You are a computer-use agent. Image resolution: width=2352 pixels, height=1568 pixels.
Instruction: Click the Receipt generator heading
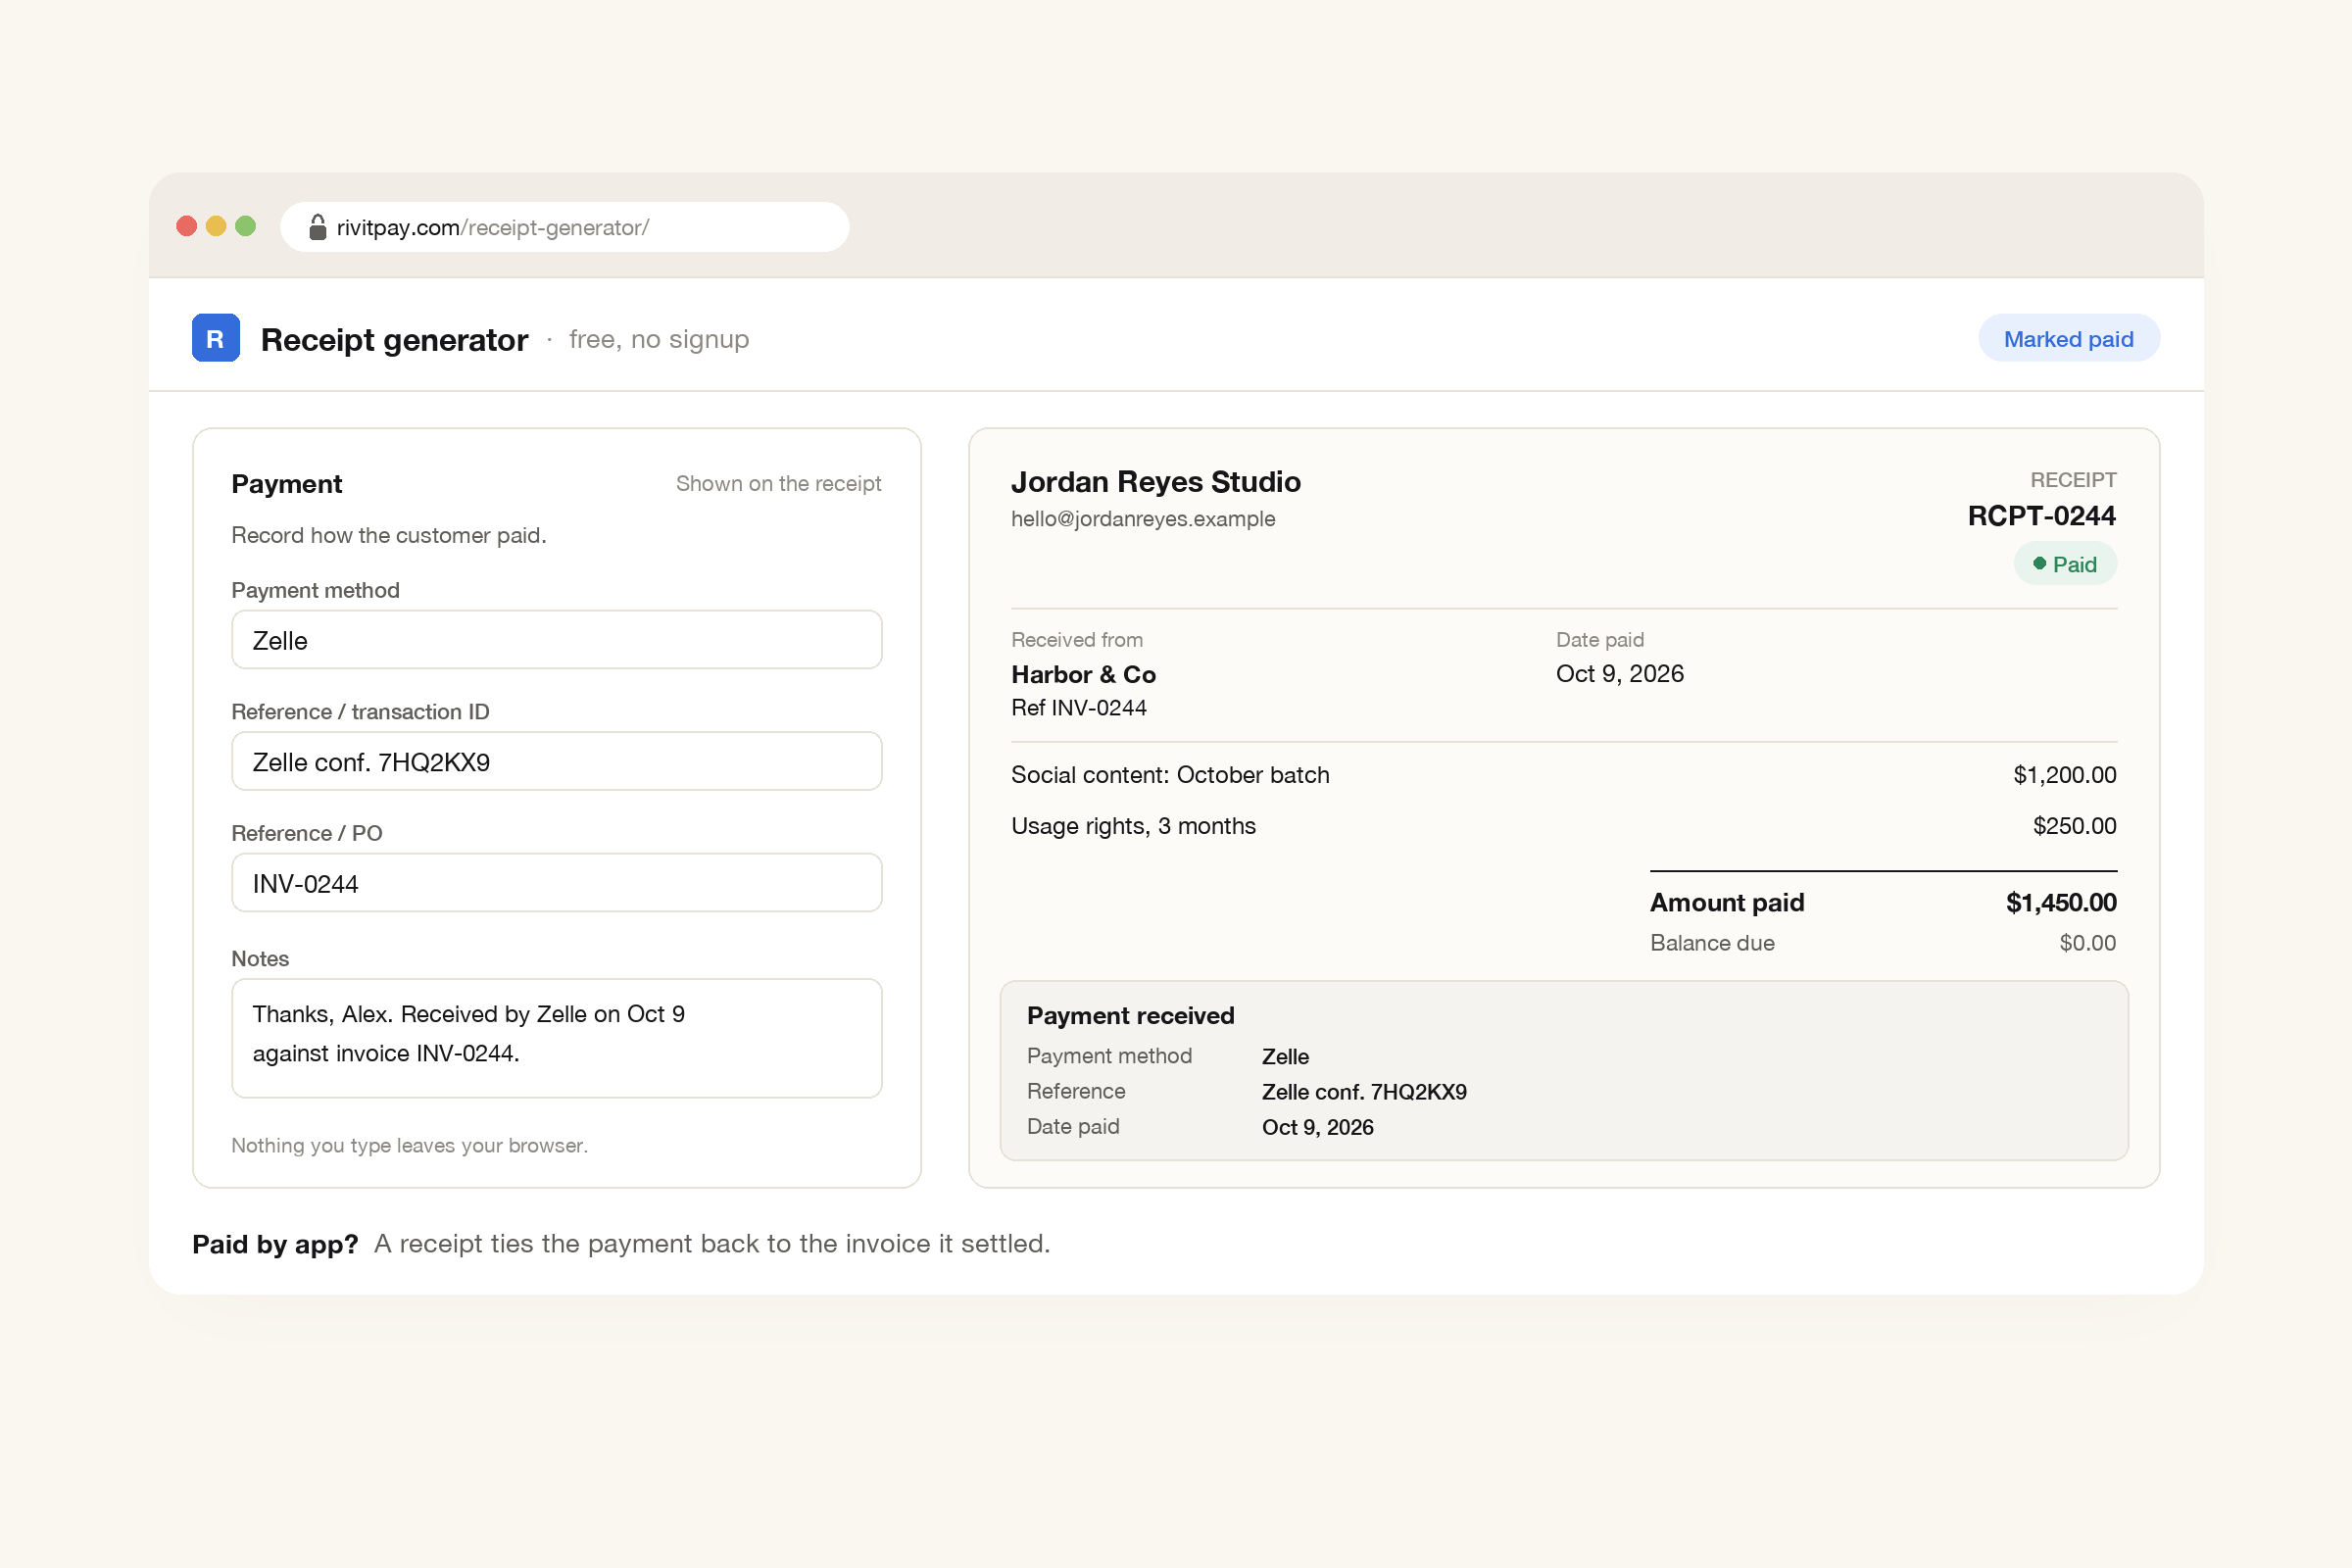[394, 340]
